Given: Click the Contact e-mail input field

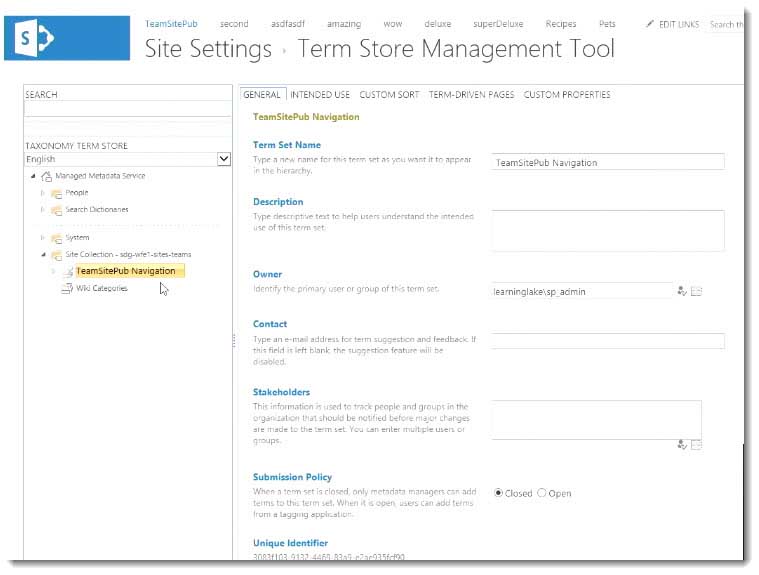Looking at the screenshot, I should pyautogui.click(x=608, y=341).
